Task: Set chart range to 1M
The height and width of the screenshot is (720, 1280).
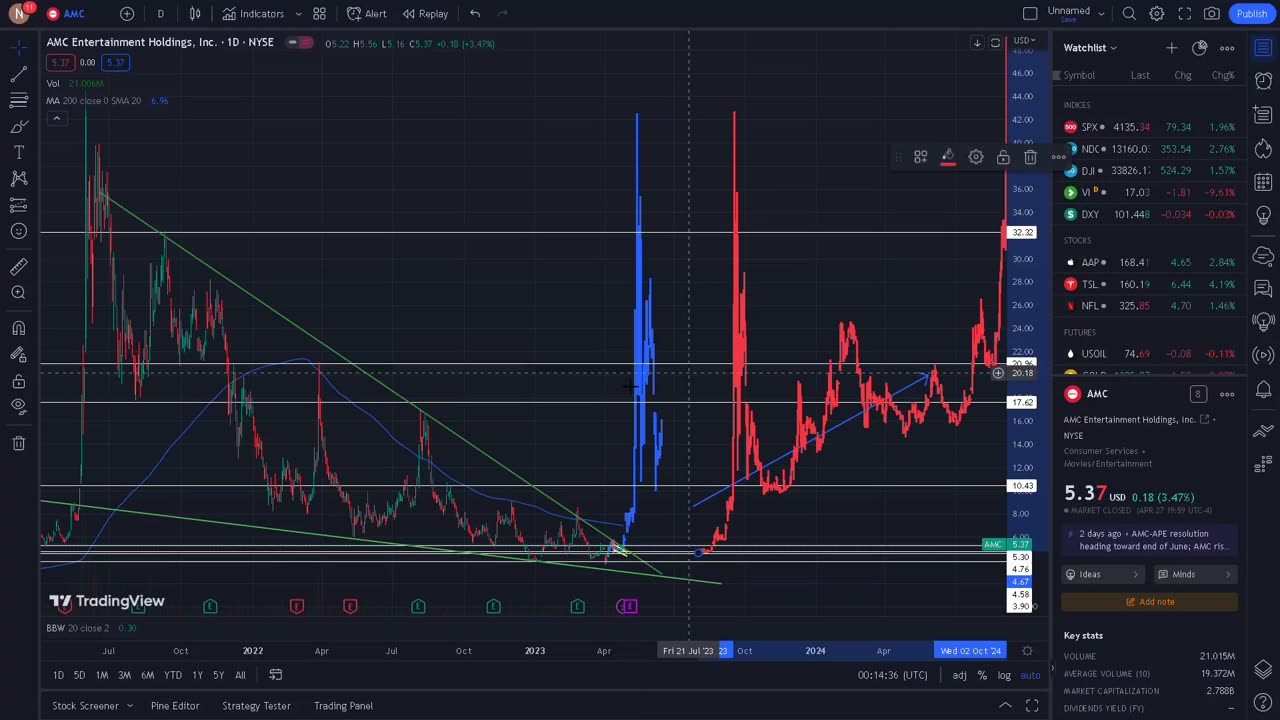Action: (102, 675)
